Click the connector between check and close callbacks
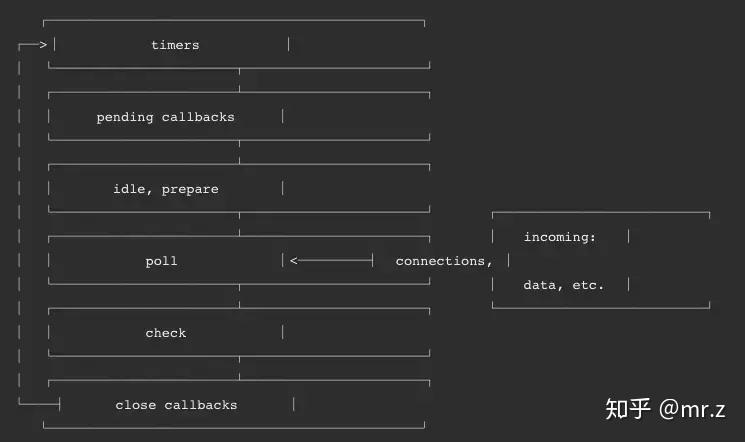 [239, 368]
